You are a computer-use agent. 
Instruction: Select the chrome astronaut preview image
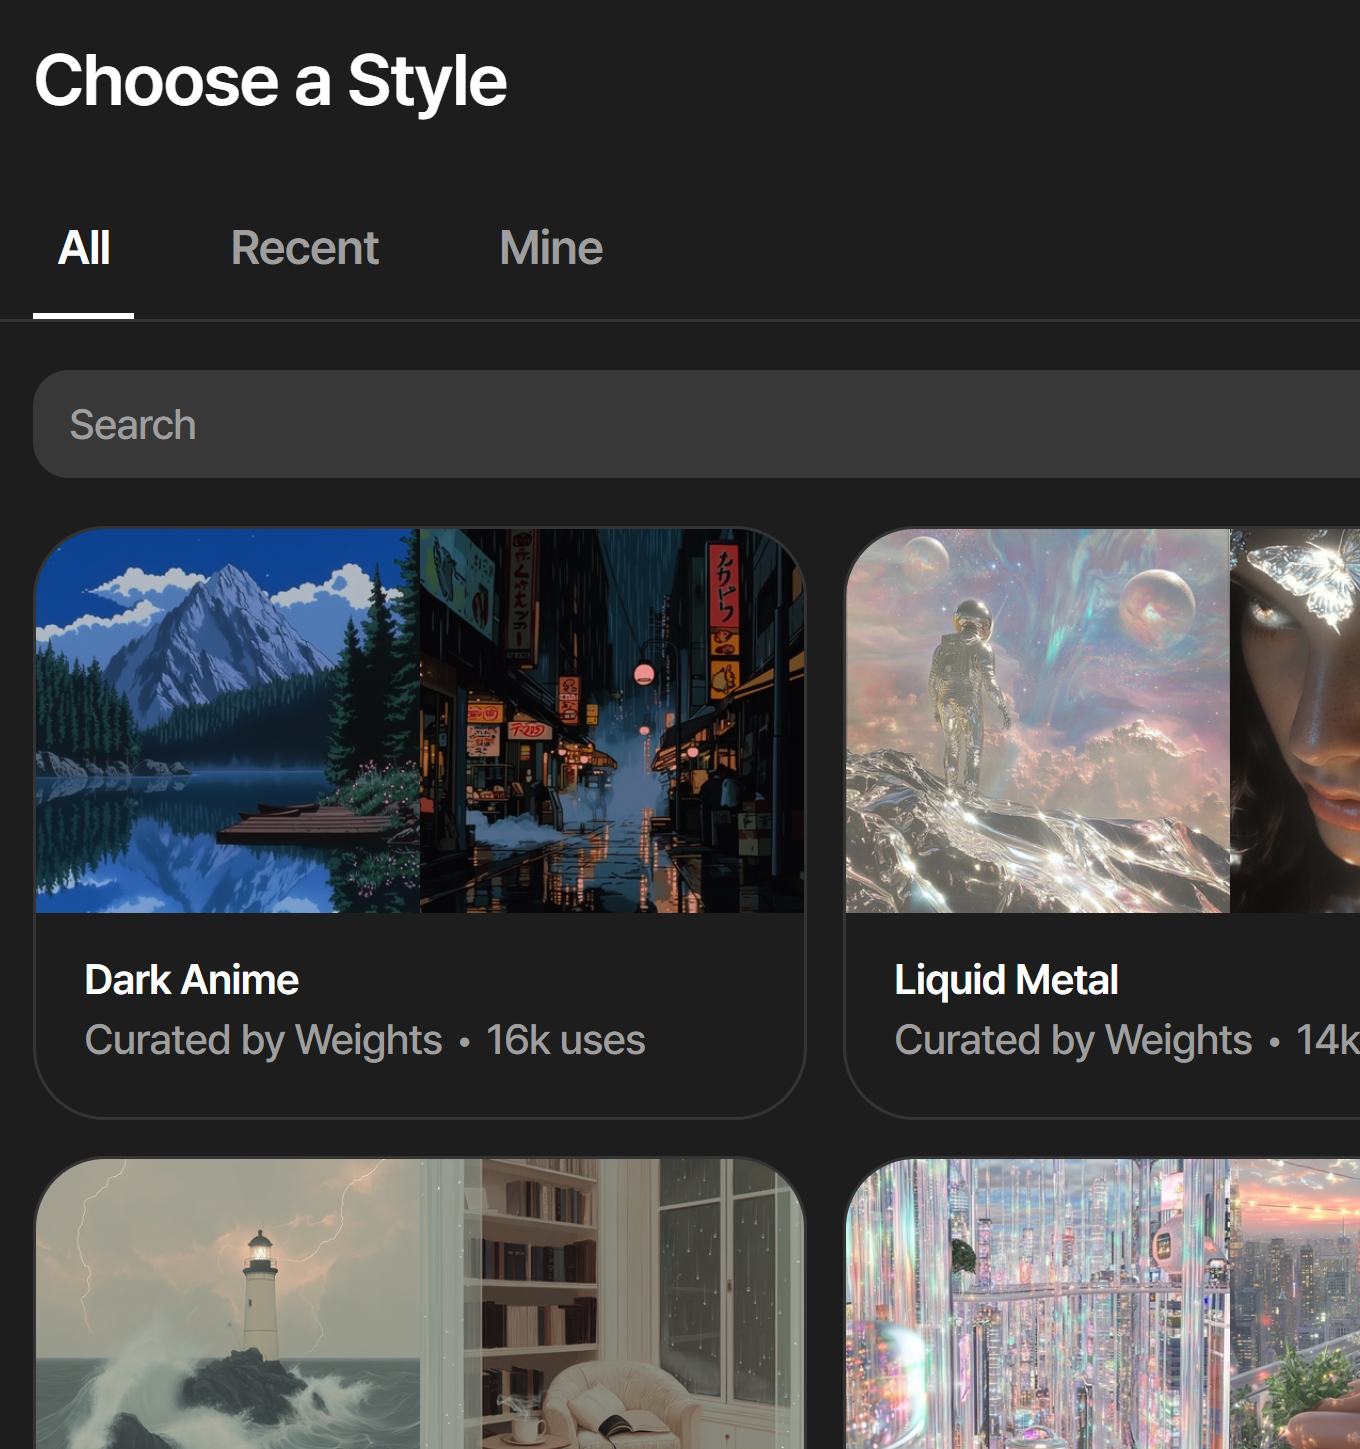coord(1037,720)
